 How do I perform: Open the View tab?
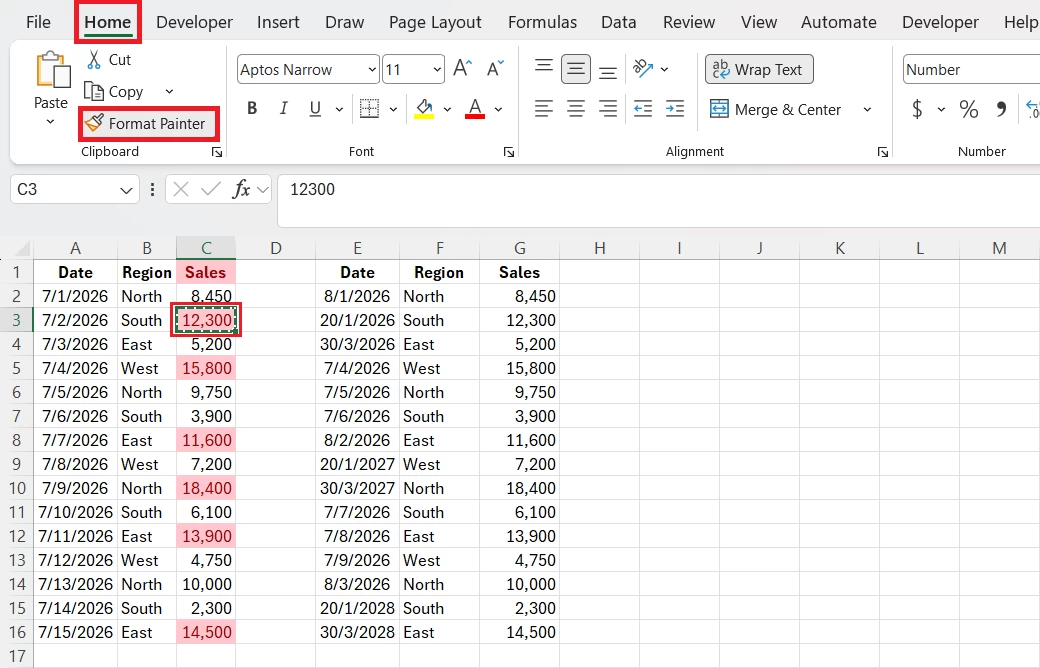coord(759,22)
